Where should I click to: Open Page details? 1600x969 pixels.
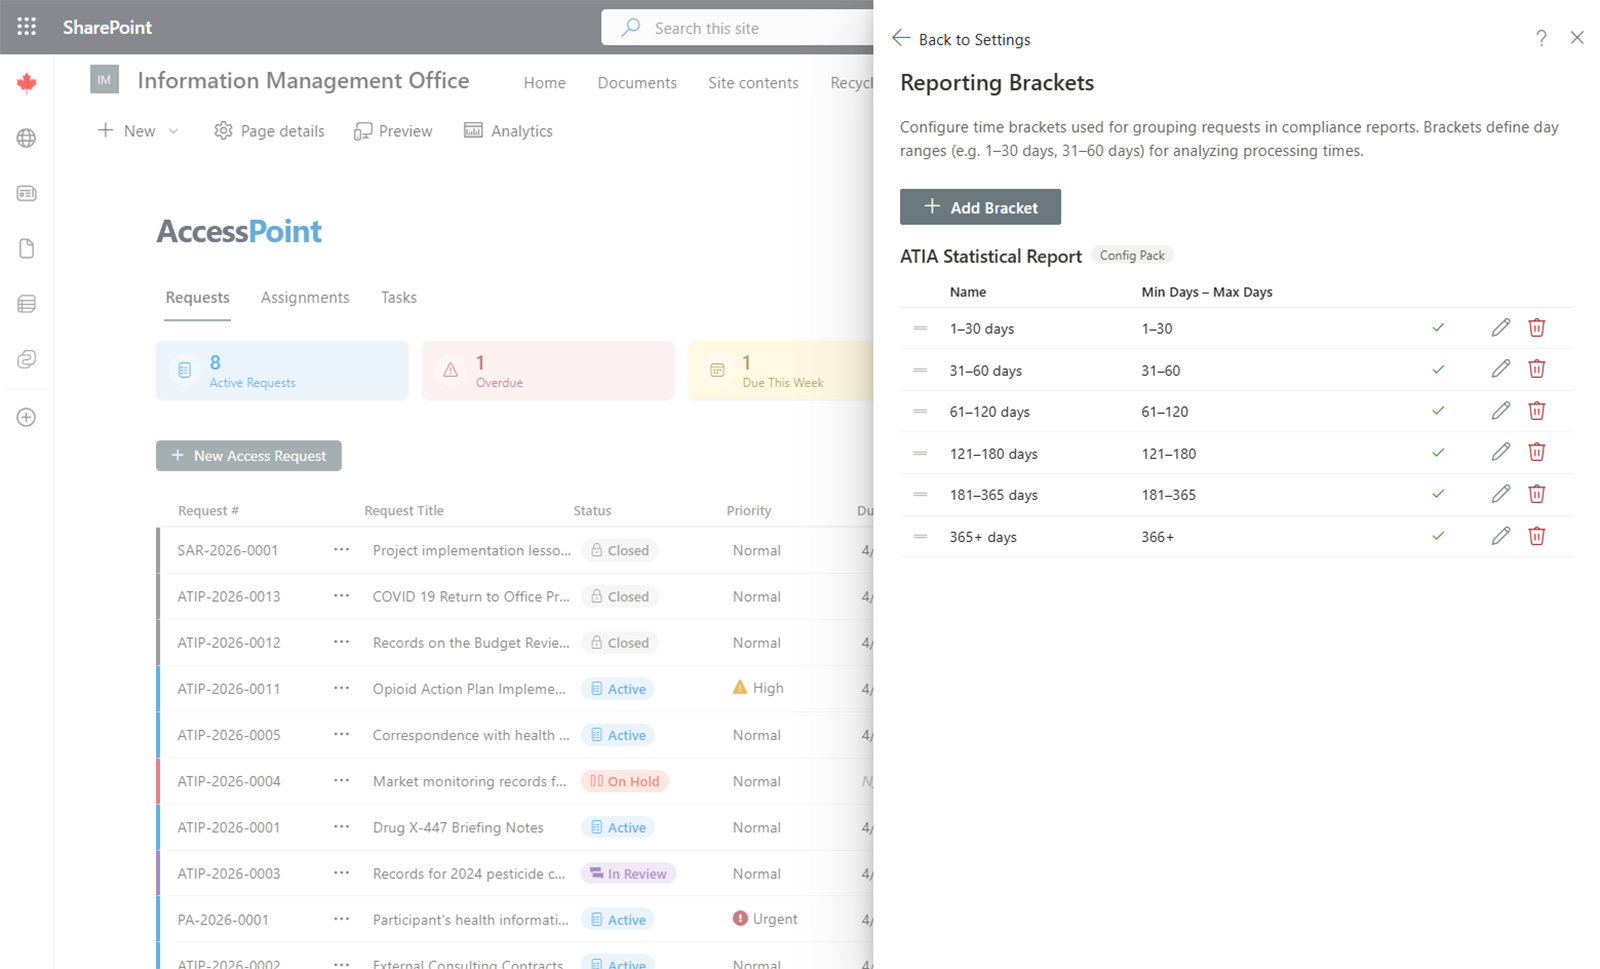[x=268, y=130]
